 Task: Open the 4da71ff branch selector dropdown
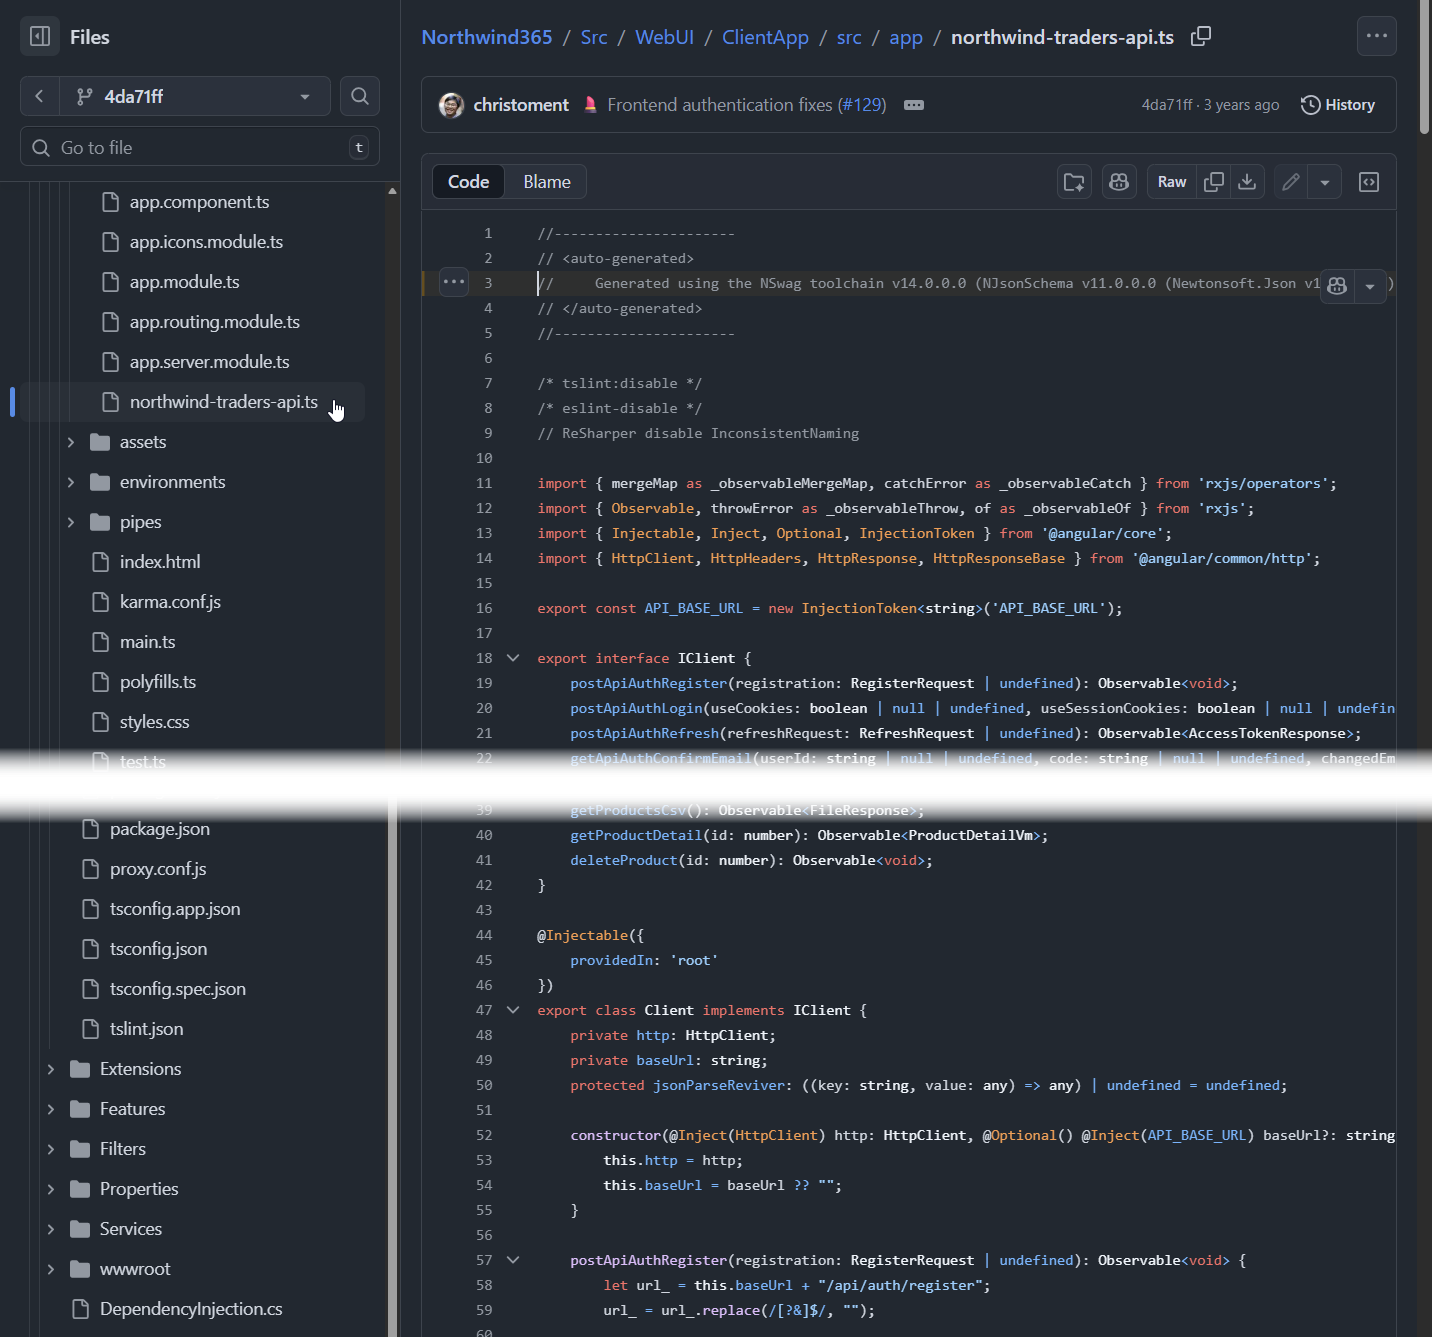coord(193,96)
